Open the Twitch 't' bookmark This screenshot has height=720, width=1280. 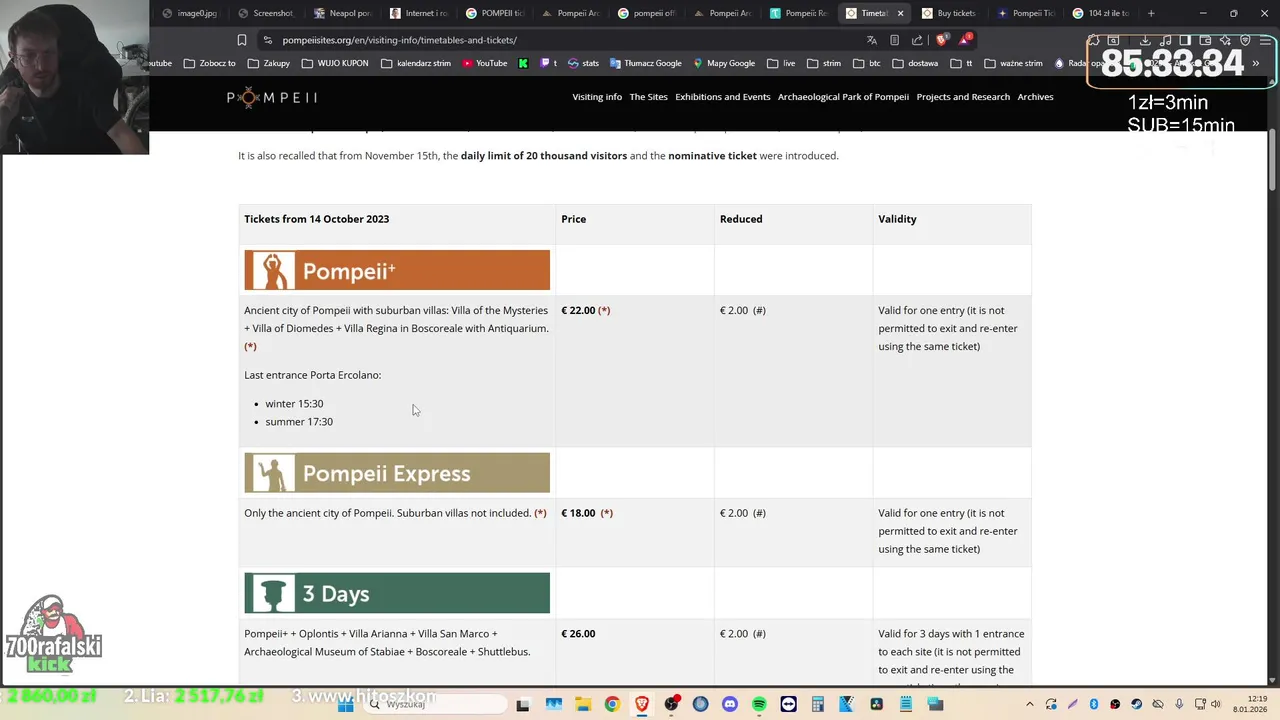pos(549,63)
